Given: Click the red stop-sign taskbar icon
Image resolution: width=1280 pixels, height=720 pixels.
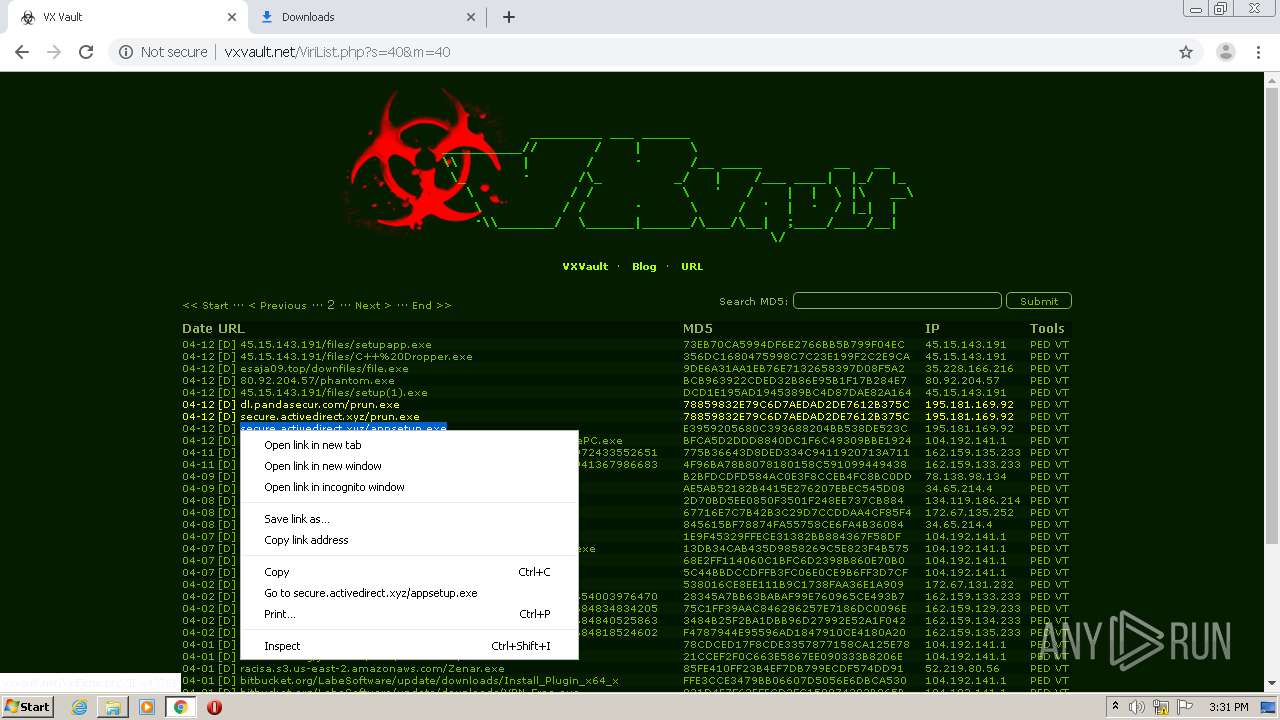Looking at the screenshot, I should coord(214,707).
